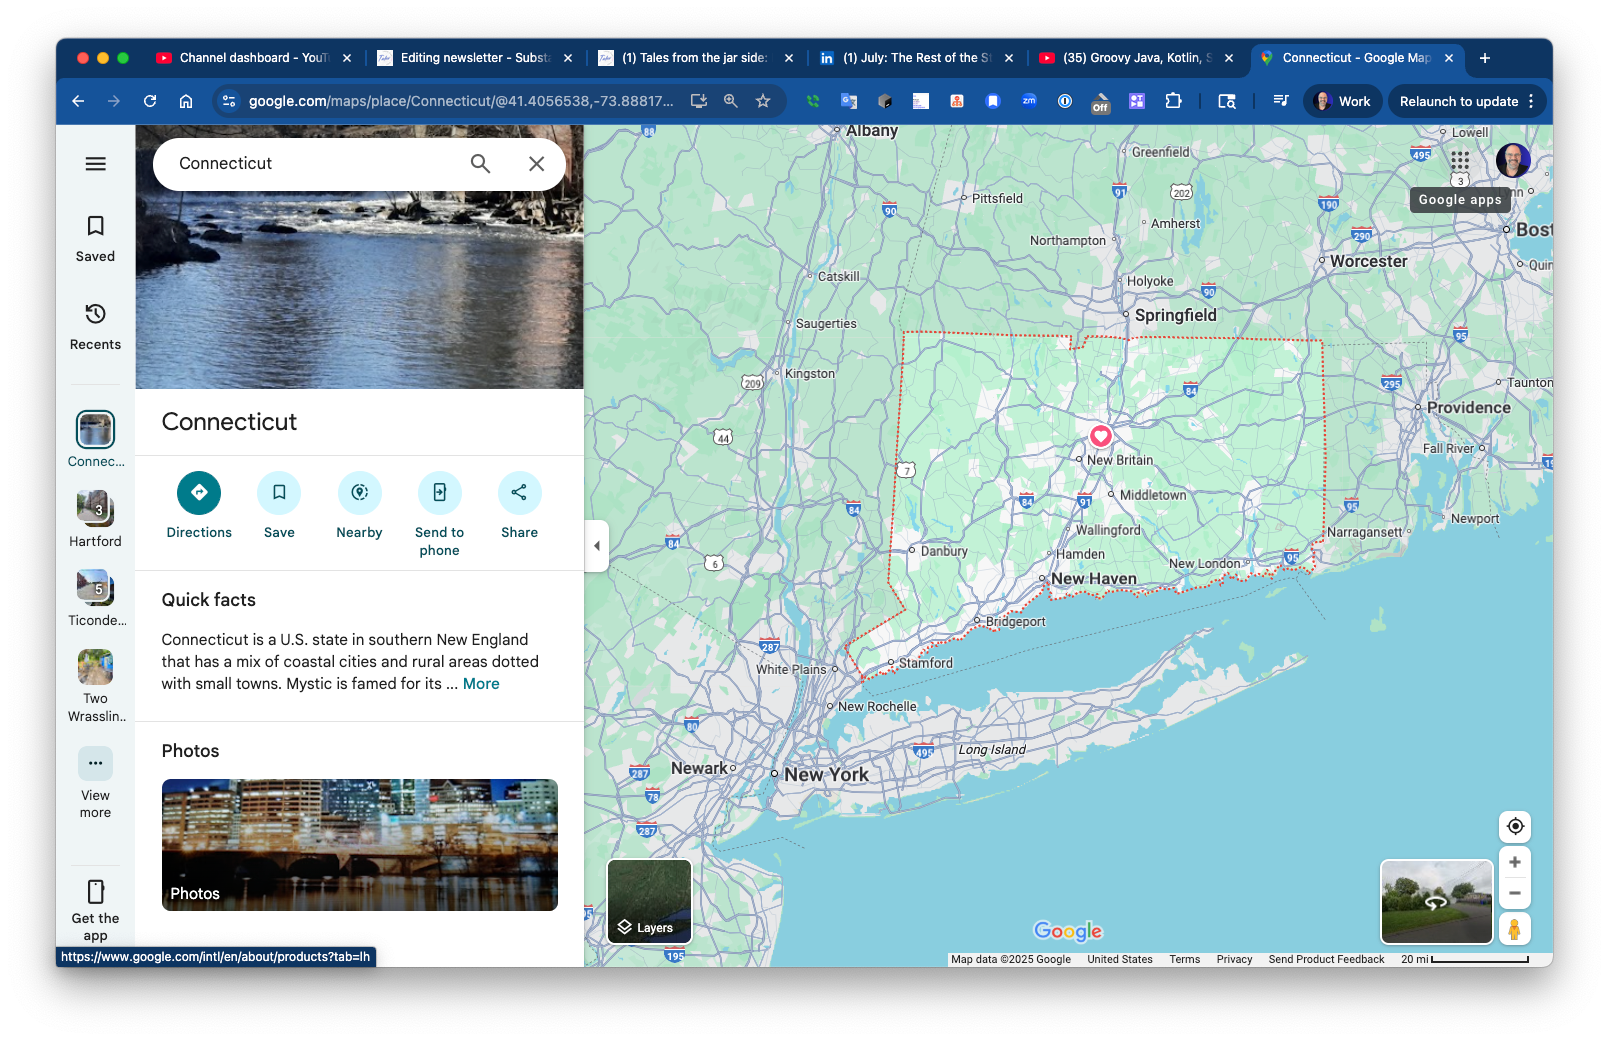
Task: Click the address bar URL
Action: pos(460,101)
